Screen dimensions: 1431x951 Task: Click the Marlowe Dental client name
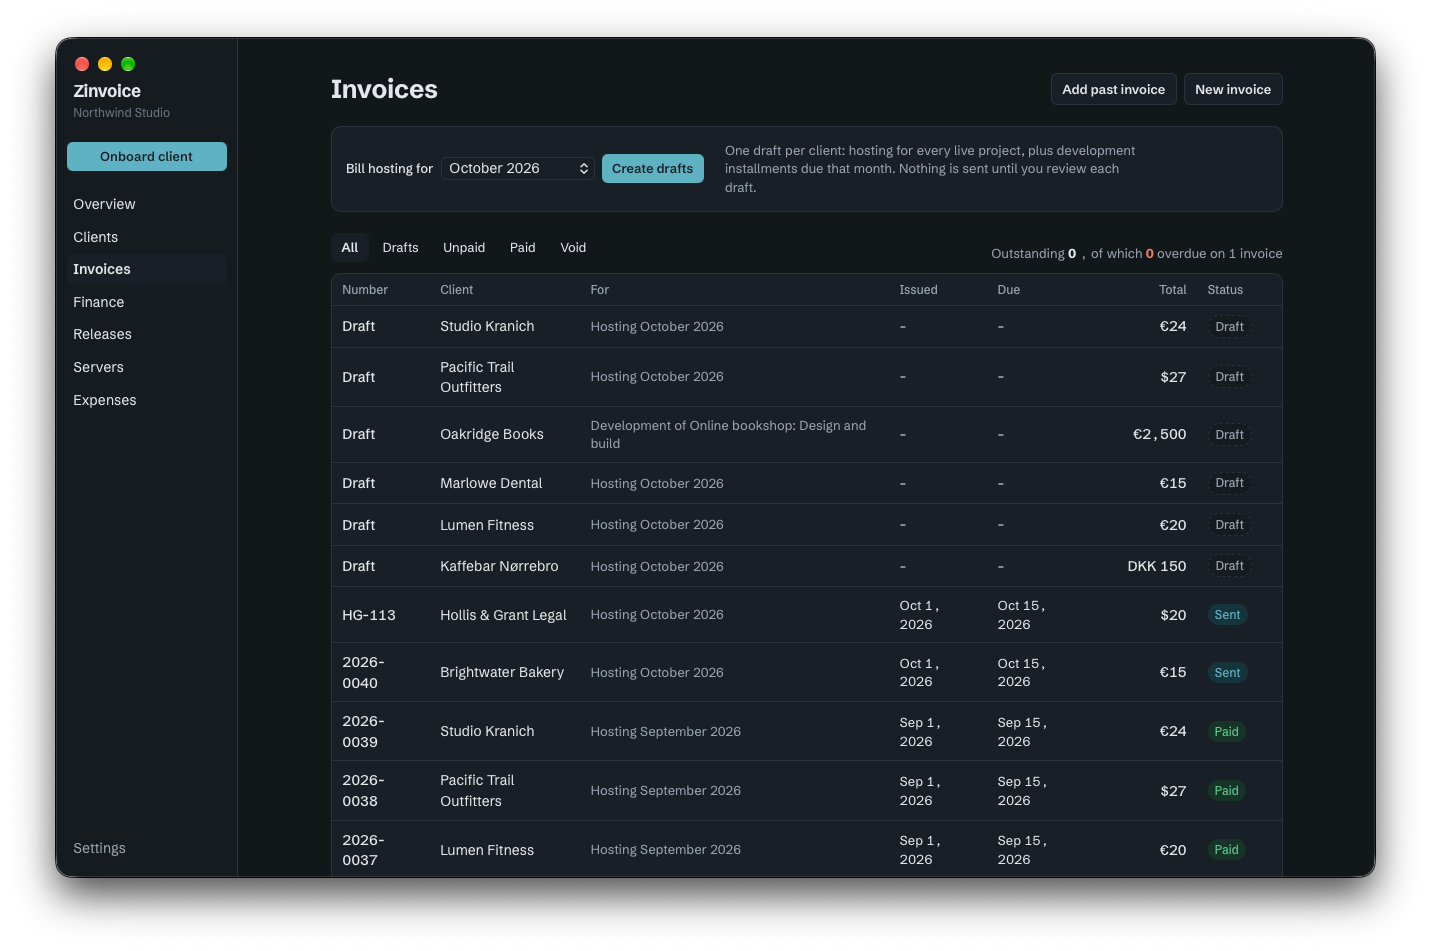tap(491, 483)
